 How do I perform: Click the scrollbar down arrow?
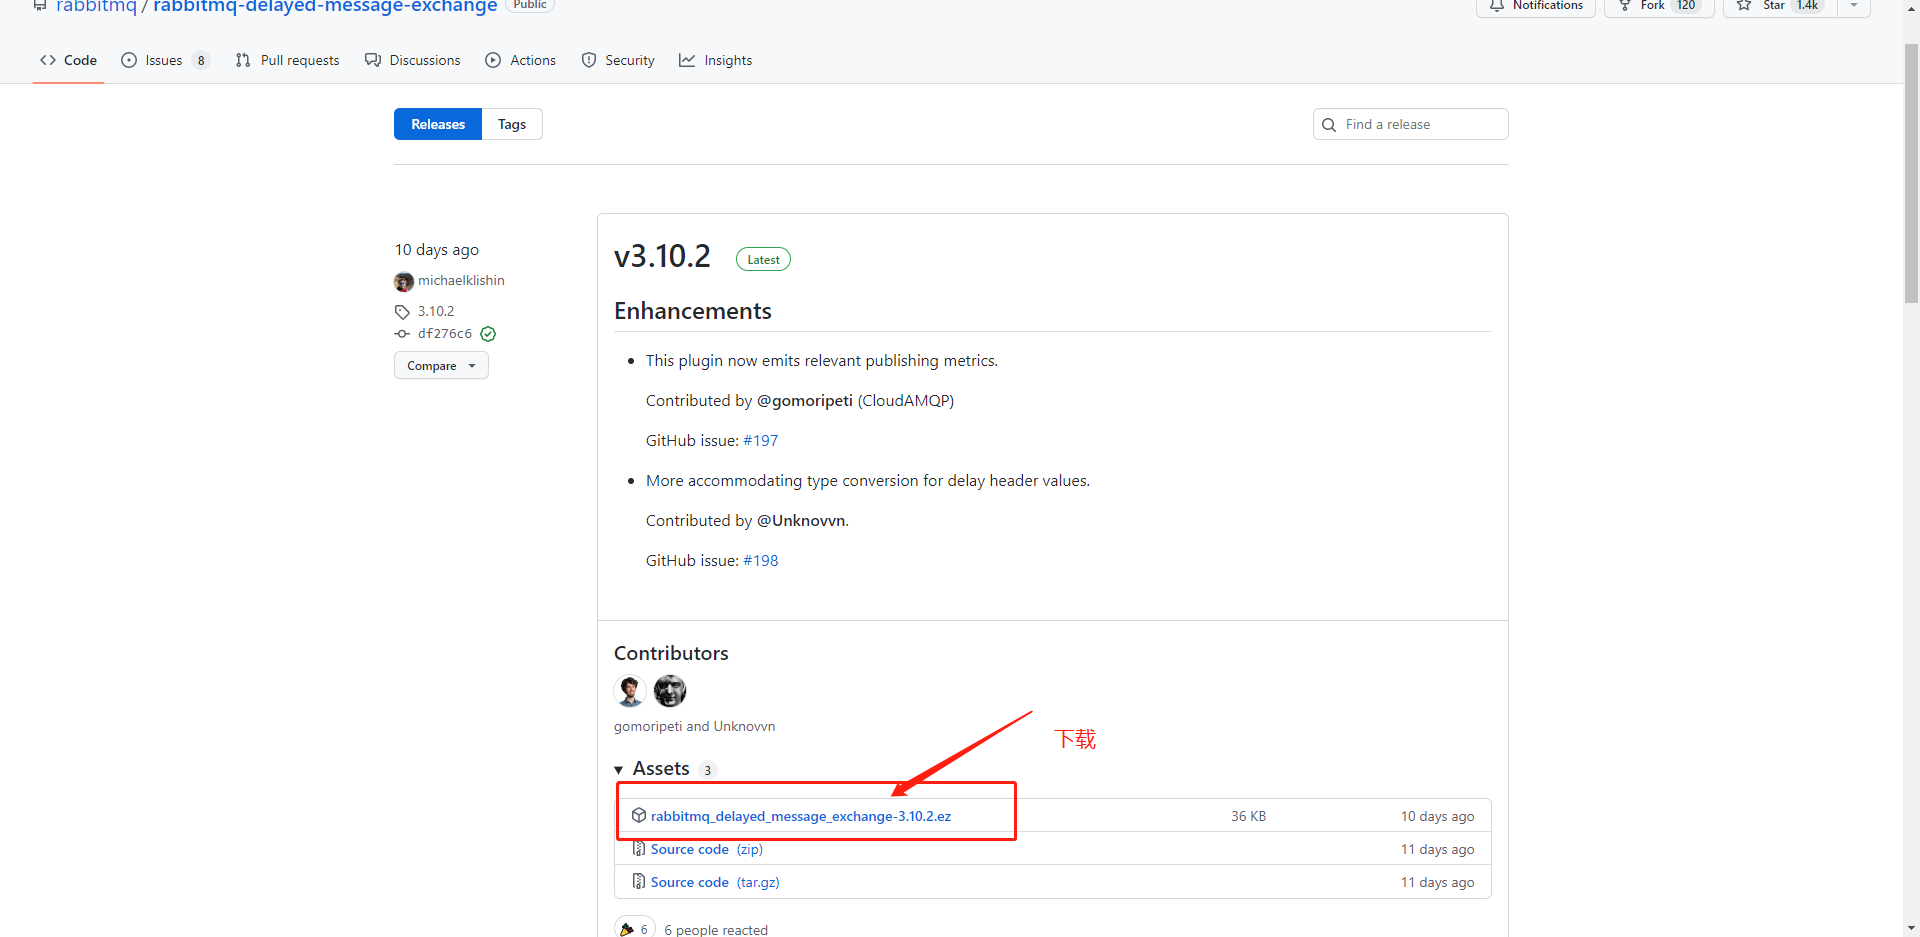(1911, 928)
